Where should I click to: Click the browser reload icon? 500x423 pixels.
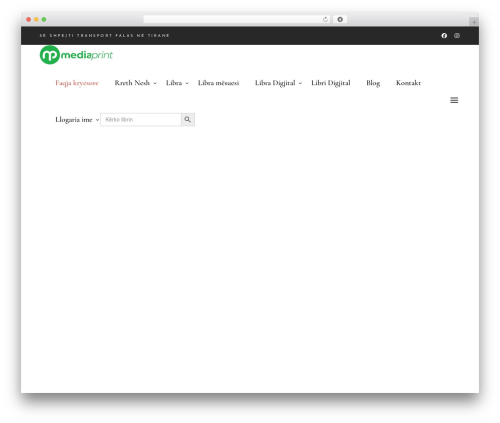(325, 19)
